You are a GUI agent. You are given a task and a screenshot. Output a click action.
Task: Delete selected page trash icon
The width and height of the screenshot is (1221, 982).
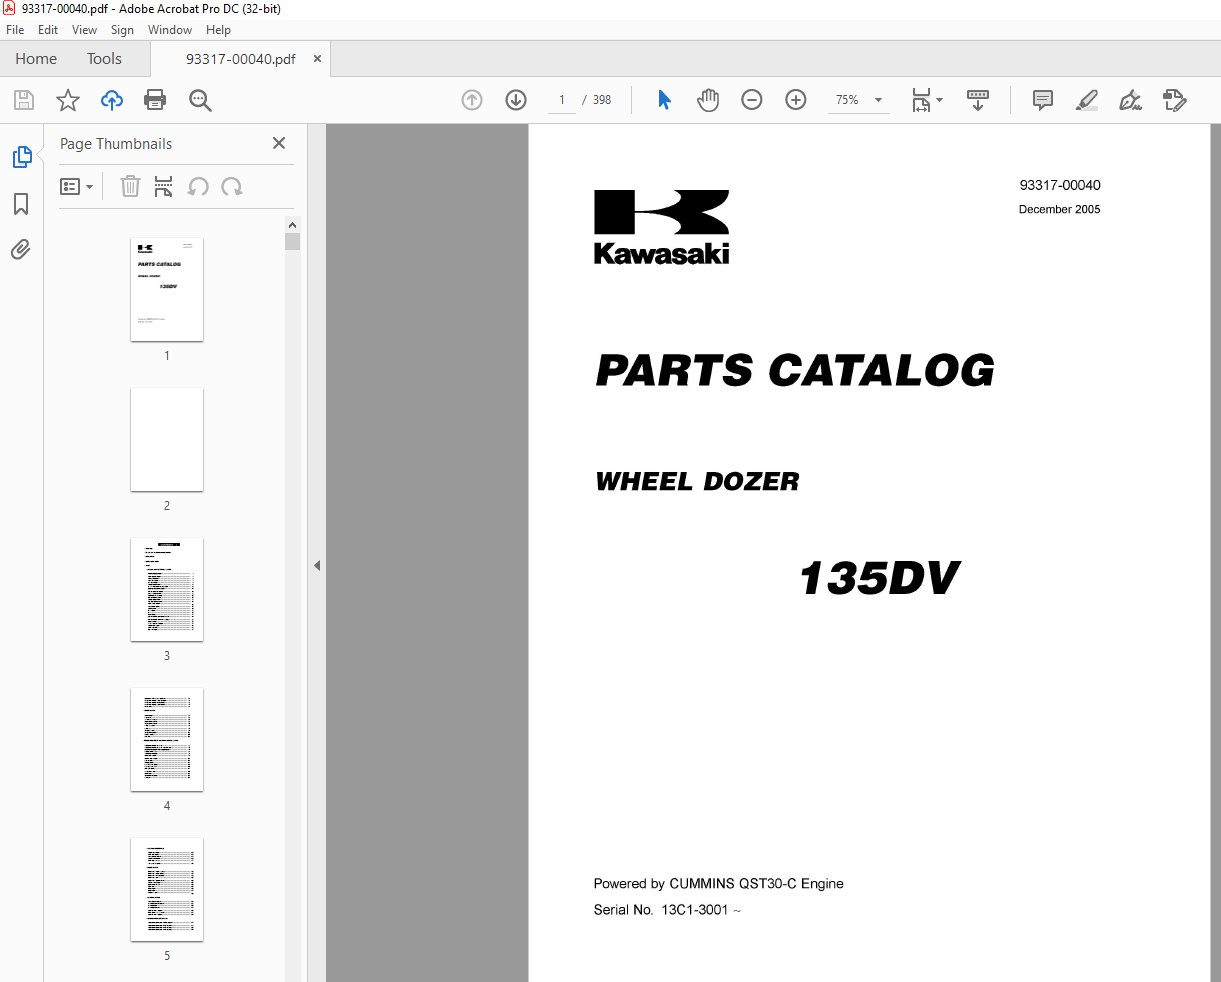coord(130,187)
